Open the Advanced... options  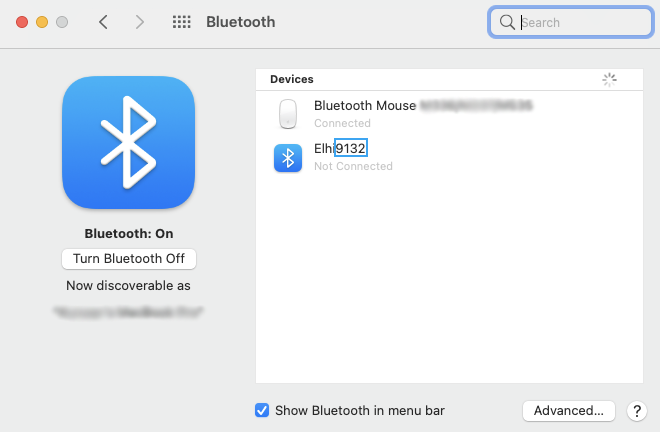[567, 410]
